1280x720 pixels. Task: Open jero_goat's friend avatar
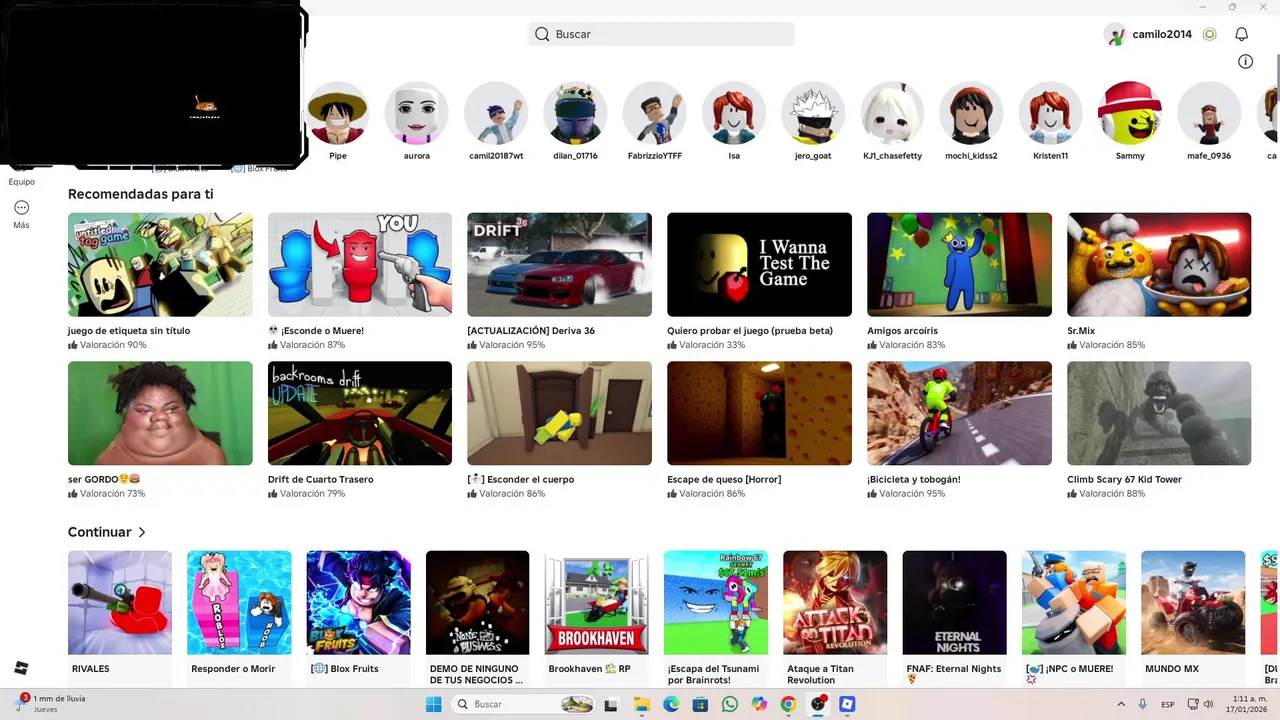[813, 113]
